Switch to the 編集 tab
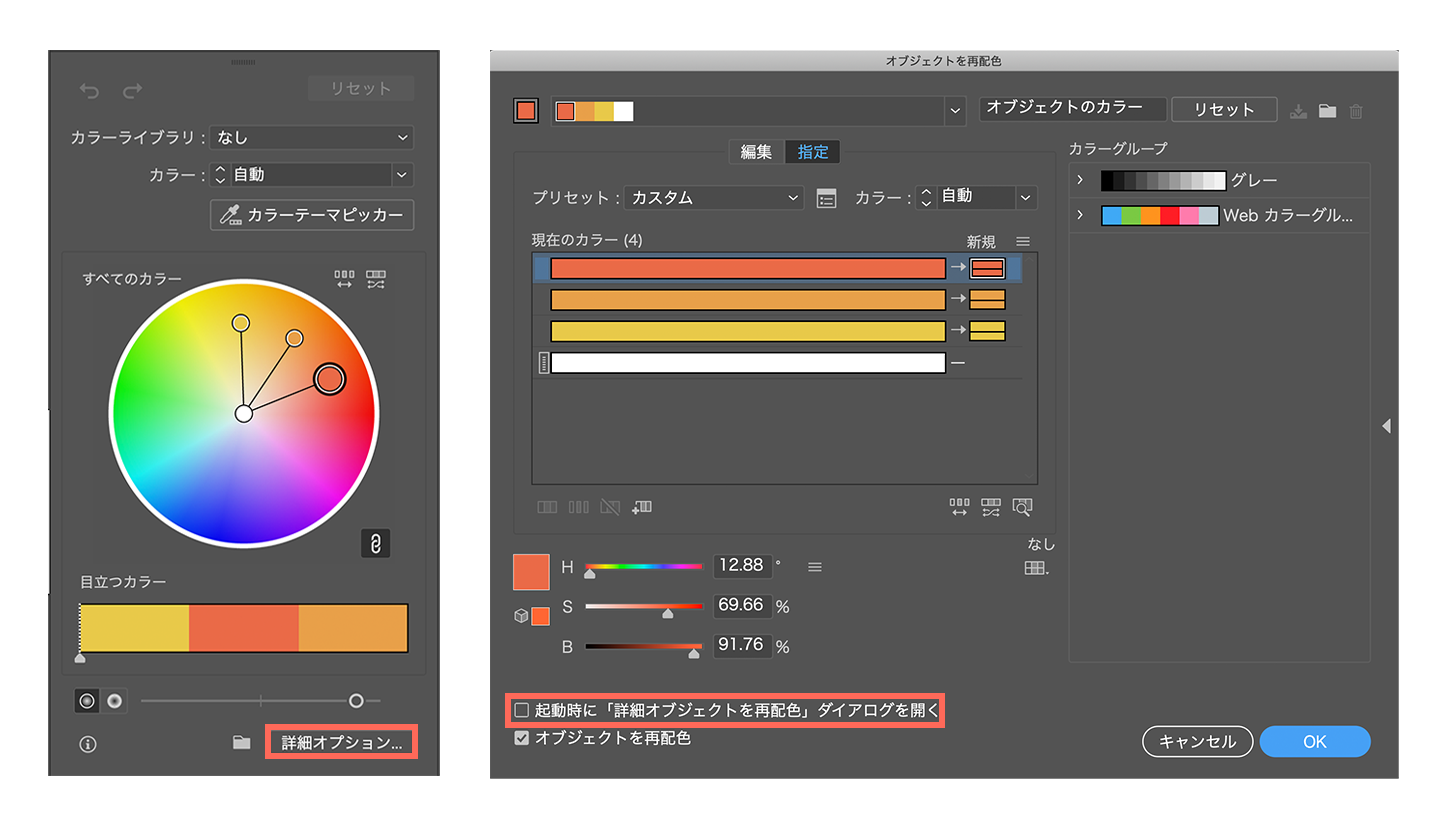Image resolution: width=1449 pixels, height=829 pixels. (x=757, y=152)
